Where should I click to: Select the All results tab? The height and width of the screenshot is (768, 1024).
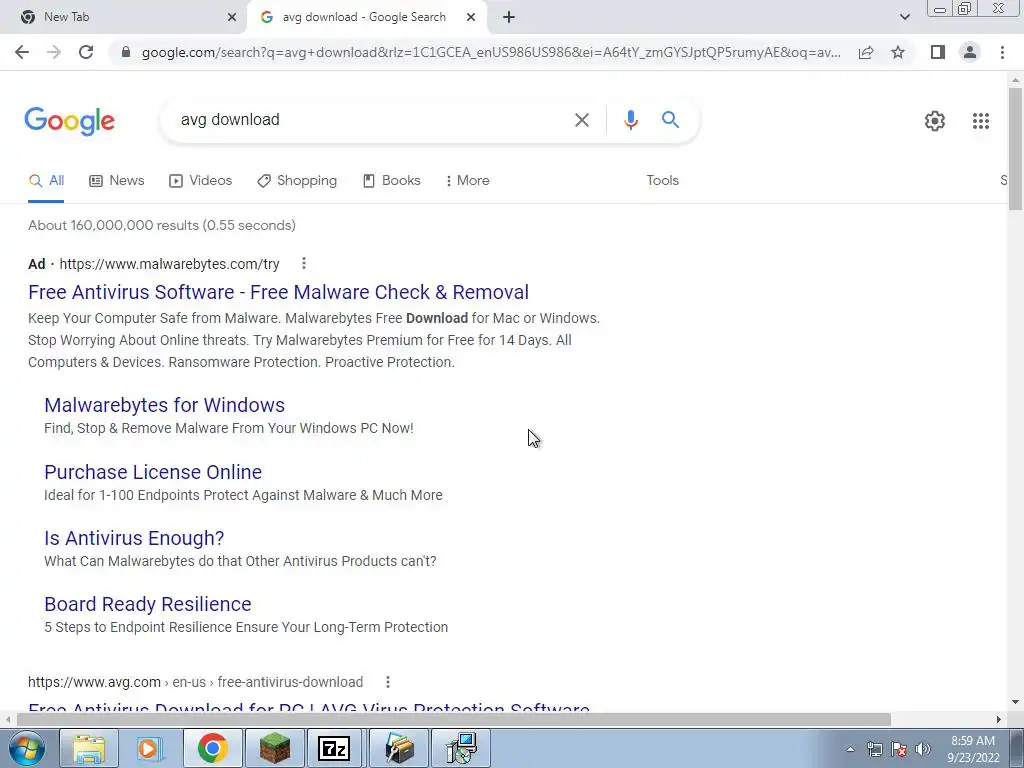point(46,181)
